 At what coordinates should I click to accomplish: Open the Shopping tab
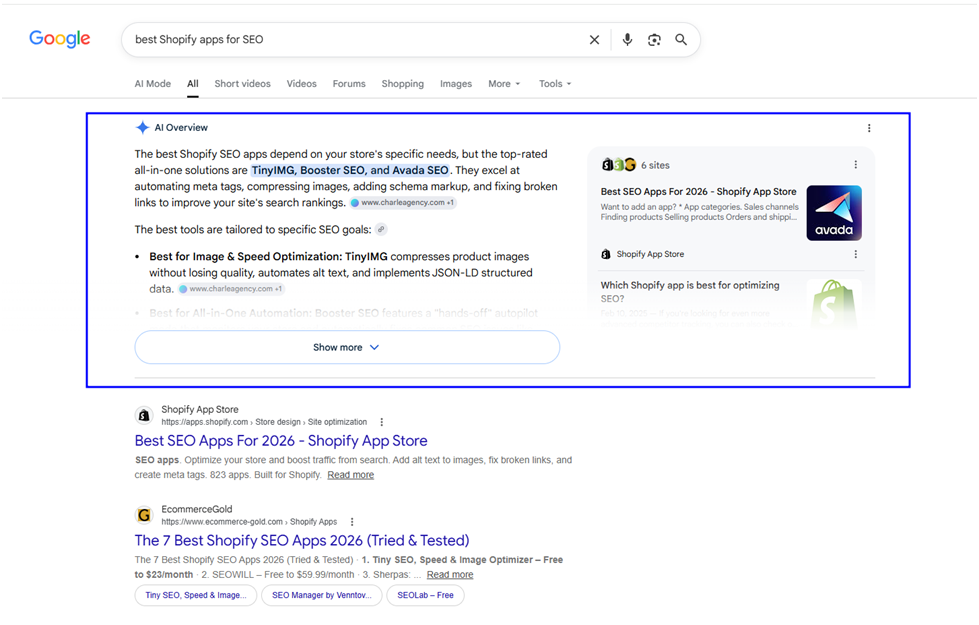point(403,84)
